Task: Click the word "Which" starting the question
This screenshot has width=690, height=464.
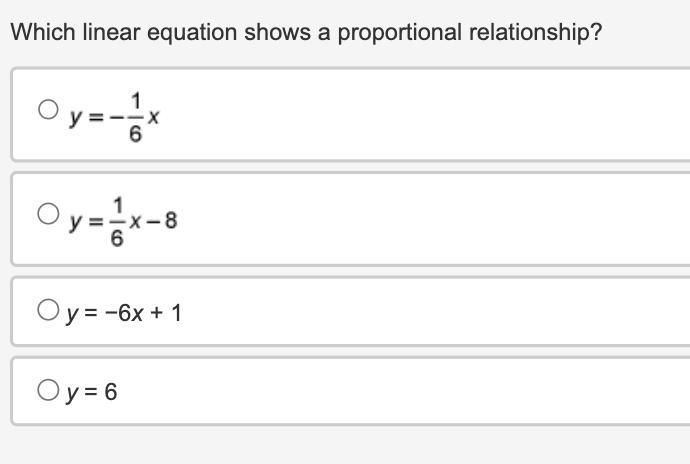Action: (x=43, y=32)
